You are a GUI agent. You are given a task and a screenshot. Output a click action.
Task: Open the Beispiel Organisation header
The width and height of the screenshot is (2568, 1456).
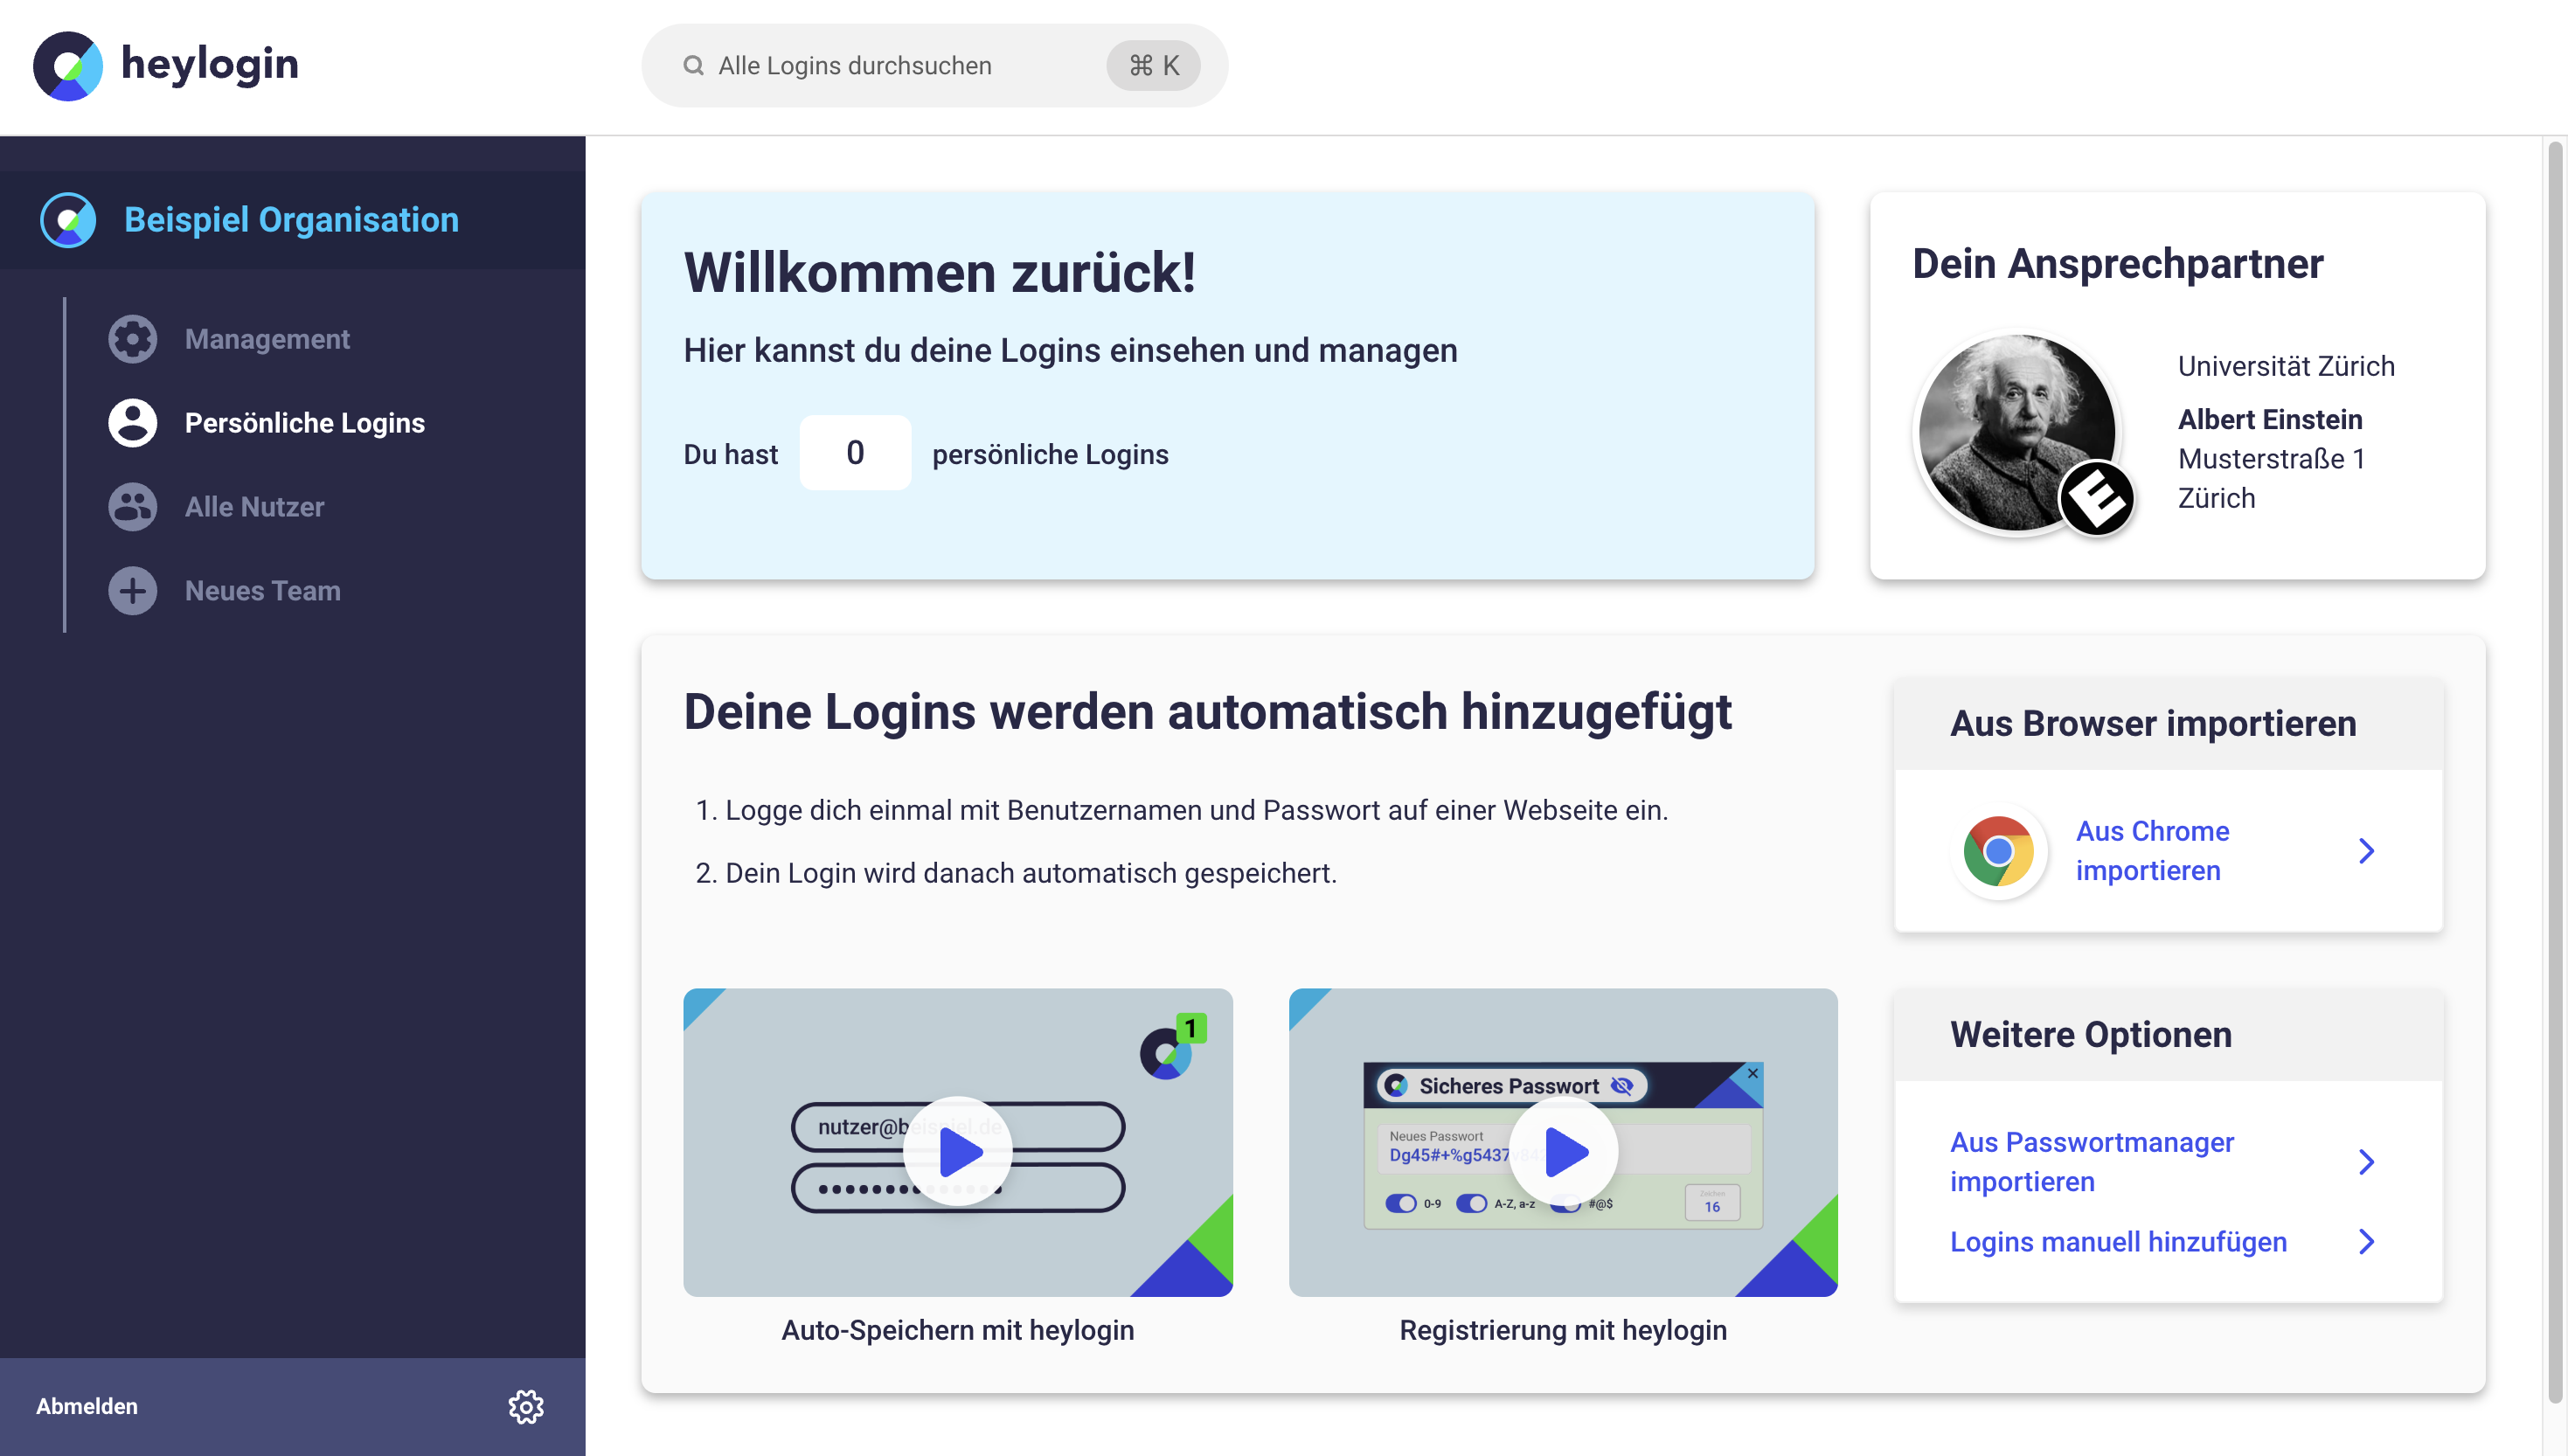[x=292, y=220]
